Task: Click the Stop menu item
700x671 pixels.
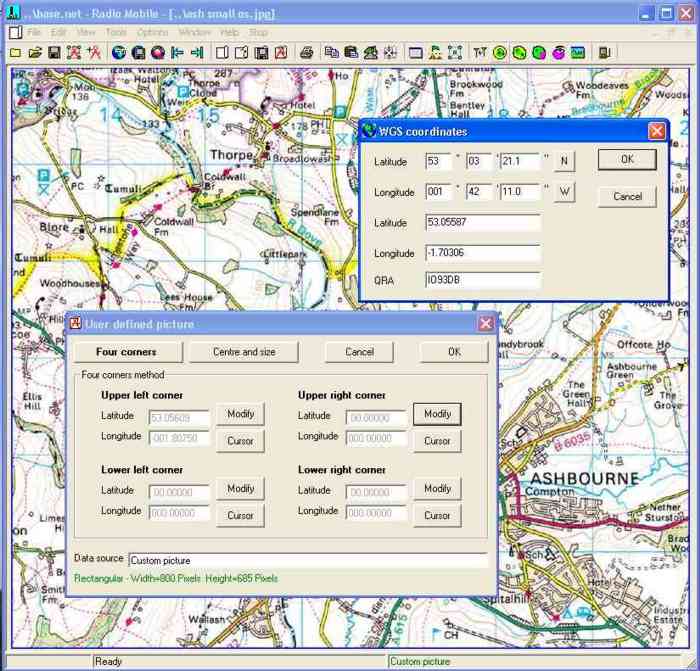Action: pos(258,33)
